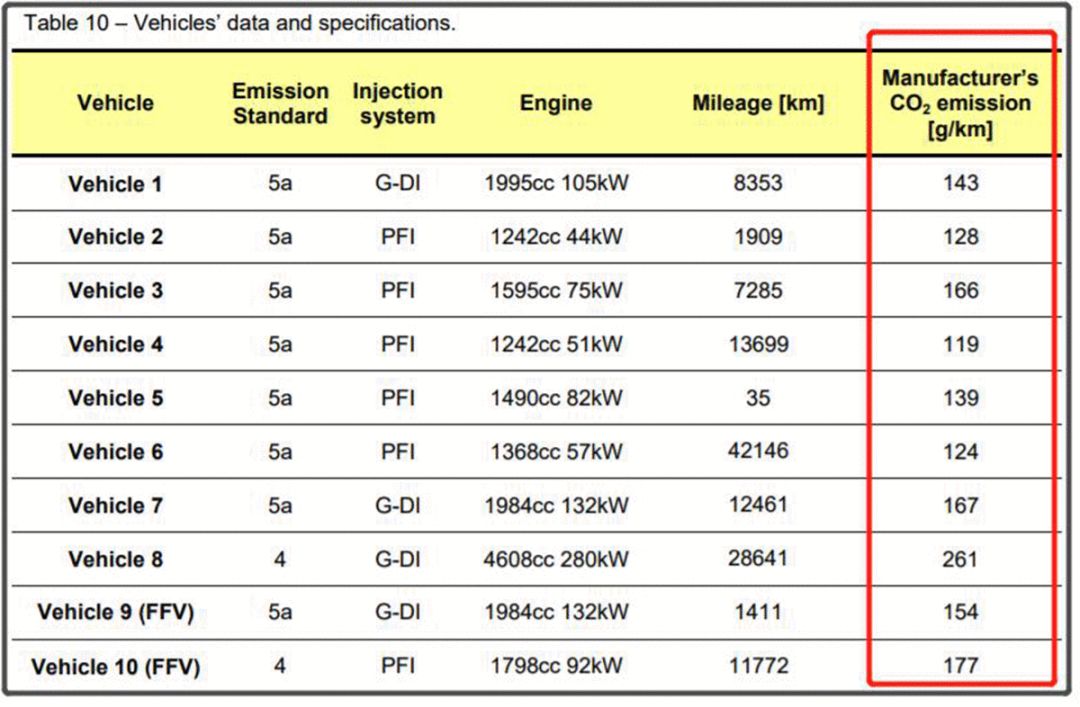
Task: Click the mileage value 42146
Action: 758,451
